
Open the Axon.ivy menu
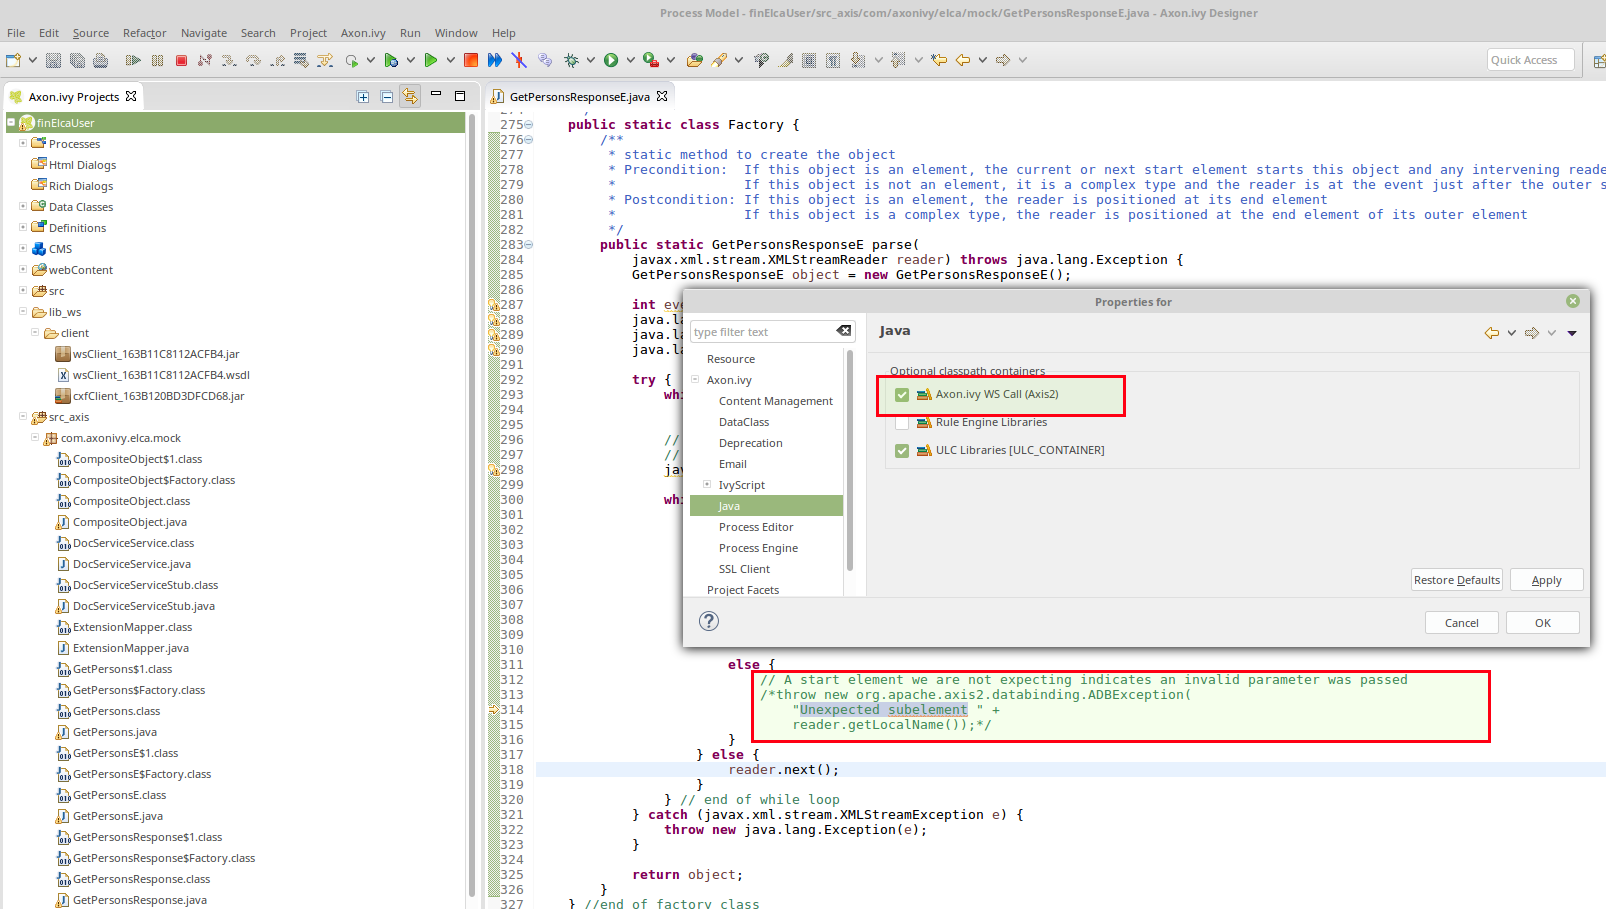pos(363,33)
